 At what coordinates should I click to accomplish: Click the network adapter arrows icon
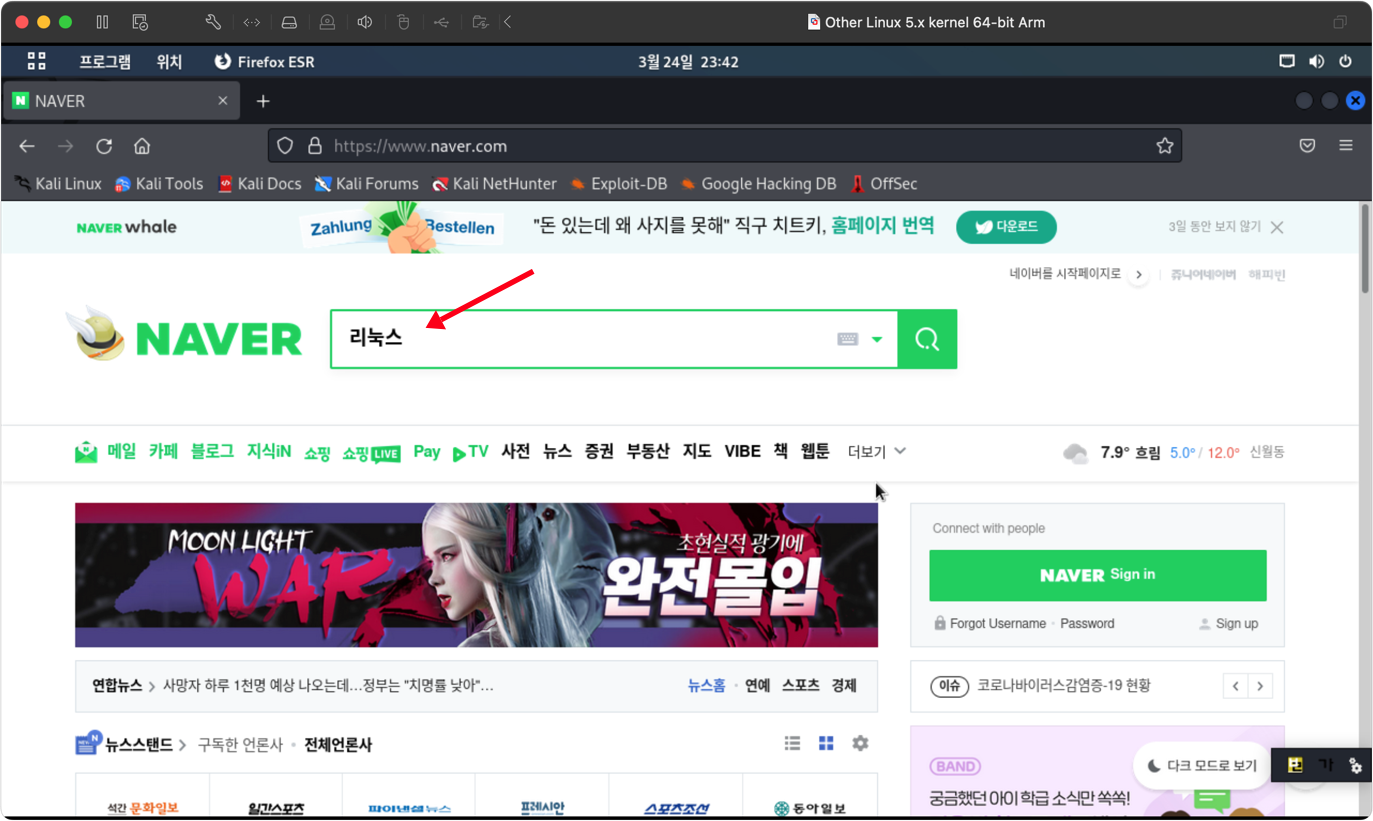pyautogui.click(x=251, y=22)
